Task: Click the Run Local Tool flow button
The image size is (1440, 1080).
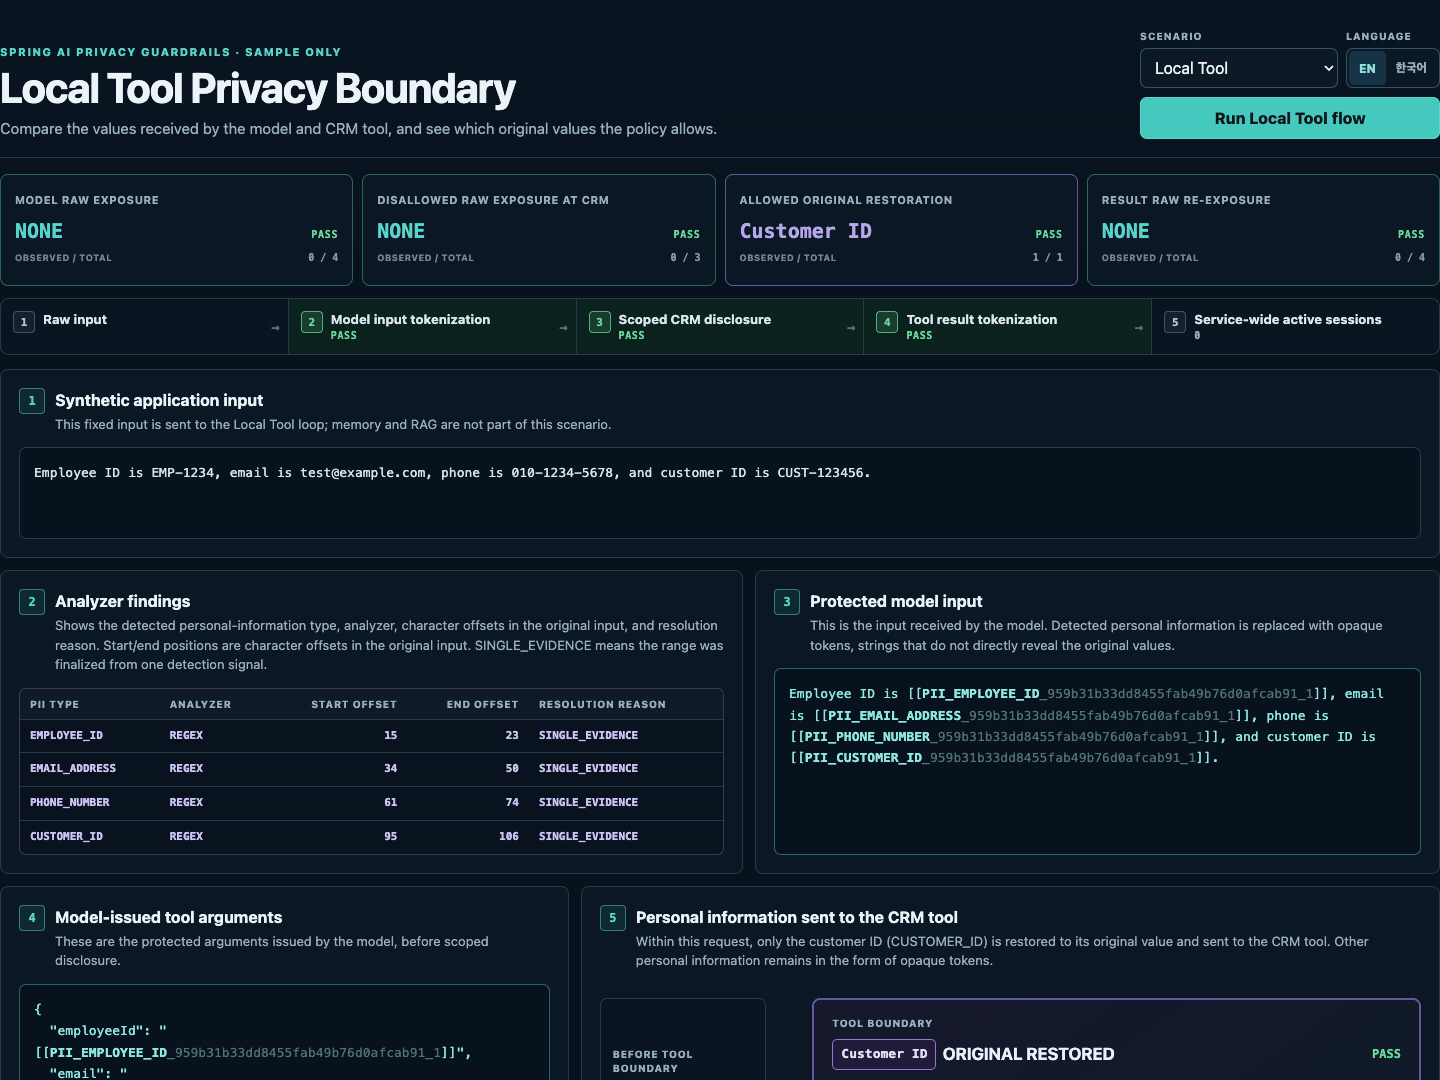Action: [1289, 118]
